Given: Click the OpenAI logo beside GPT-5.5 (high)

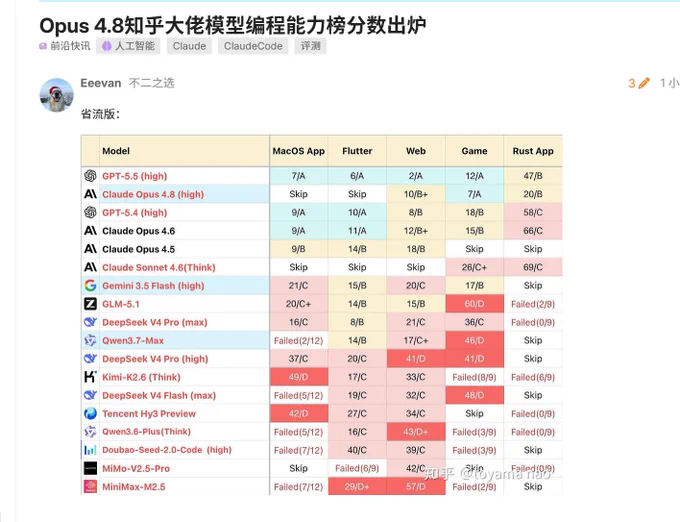Looking at the screenshot, I should click(90, 176).
